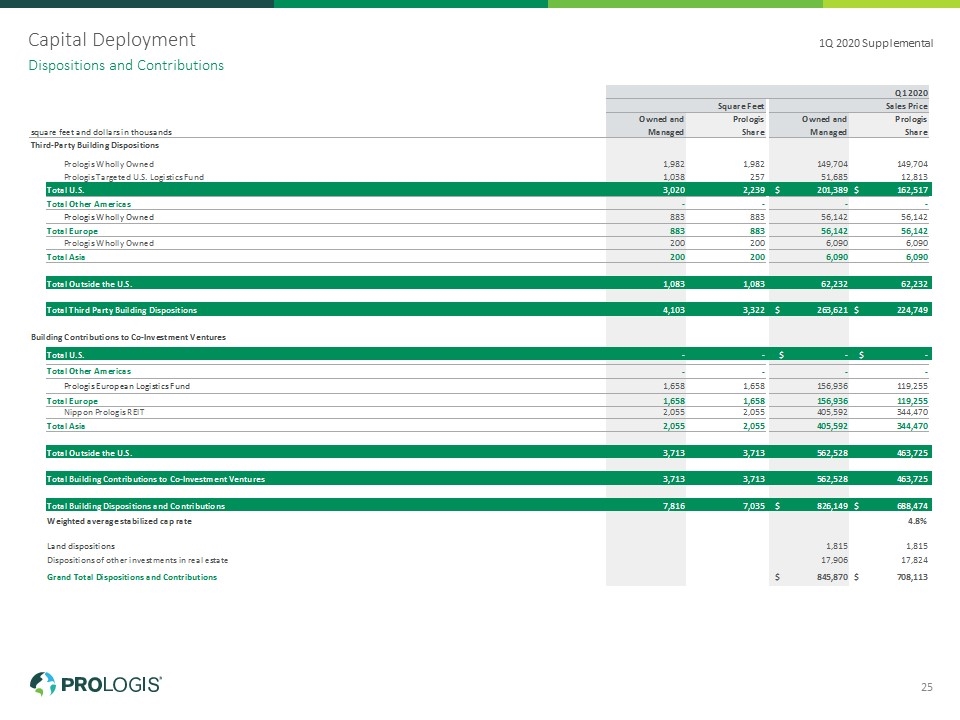Image resolution: width=960 pixels, height=720 pixels.
Task: Select the 17,824 other investments Prologis share
Action: pos(915,560)
